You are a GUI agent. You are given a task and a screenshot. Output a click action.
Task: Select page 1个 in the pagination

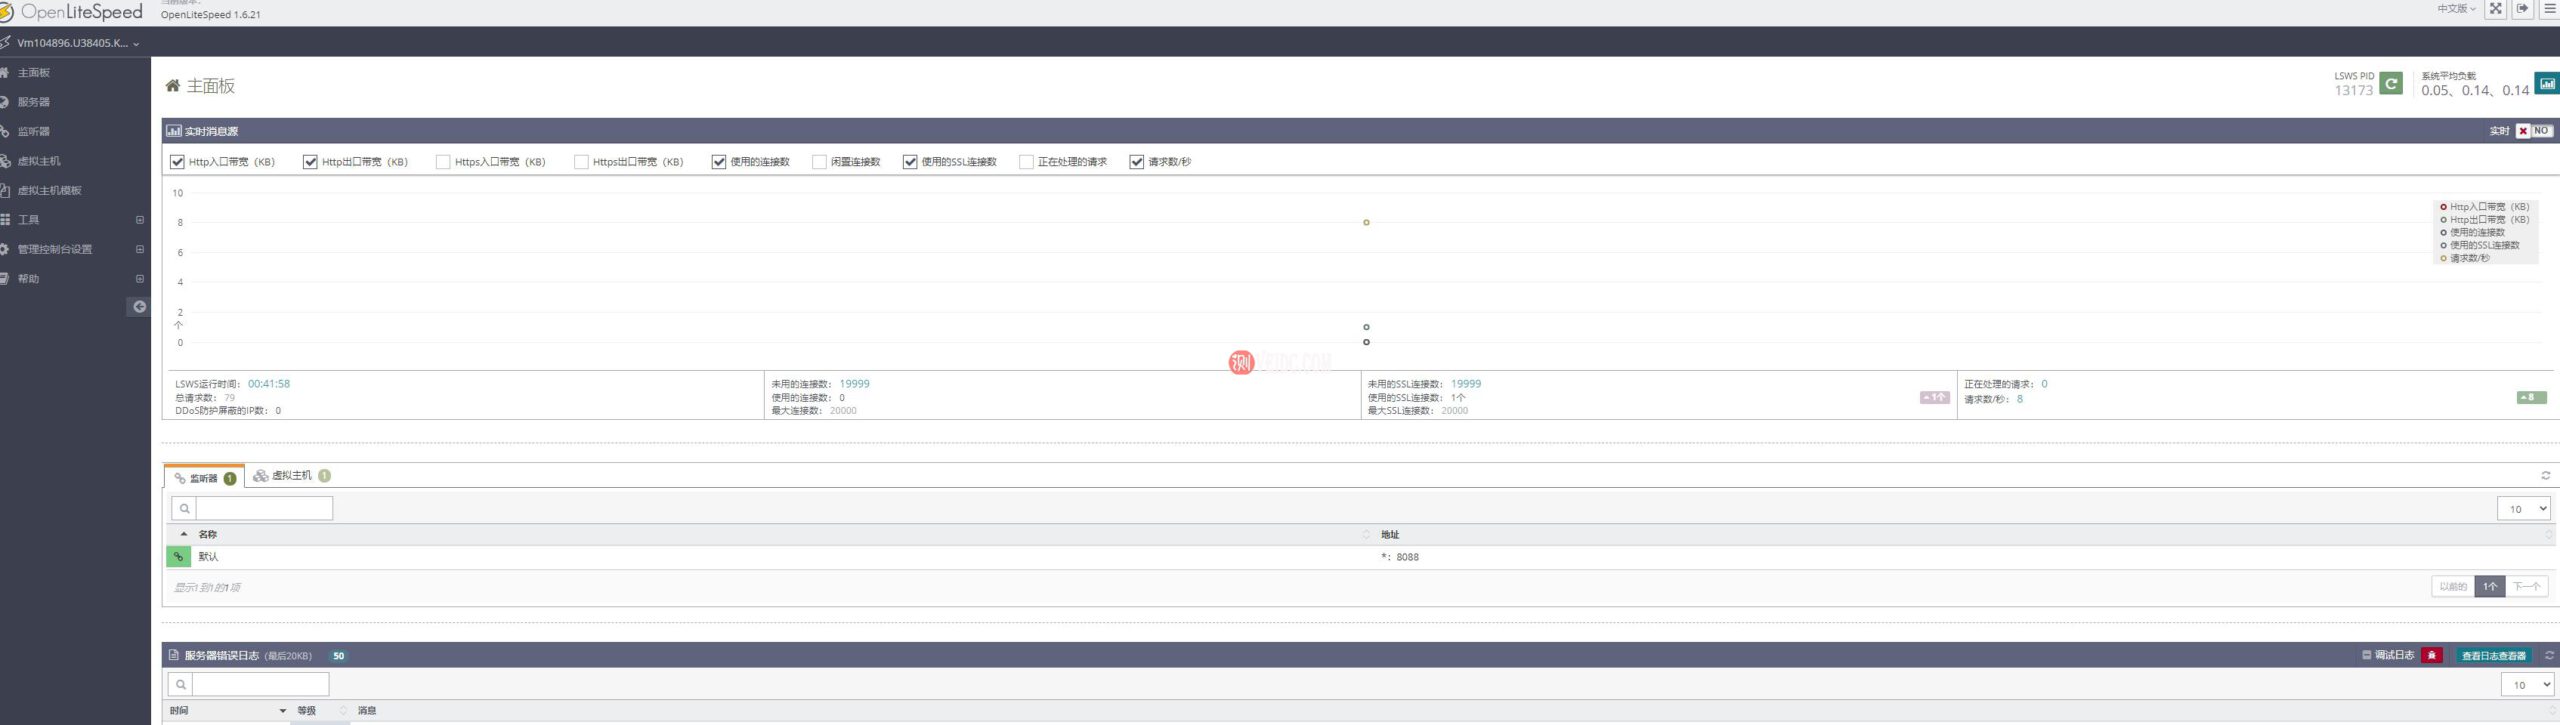(x=2489, y=587)
